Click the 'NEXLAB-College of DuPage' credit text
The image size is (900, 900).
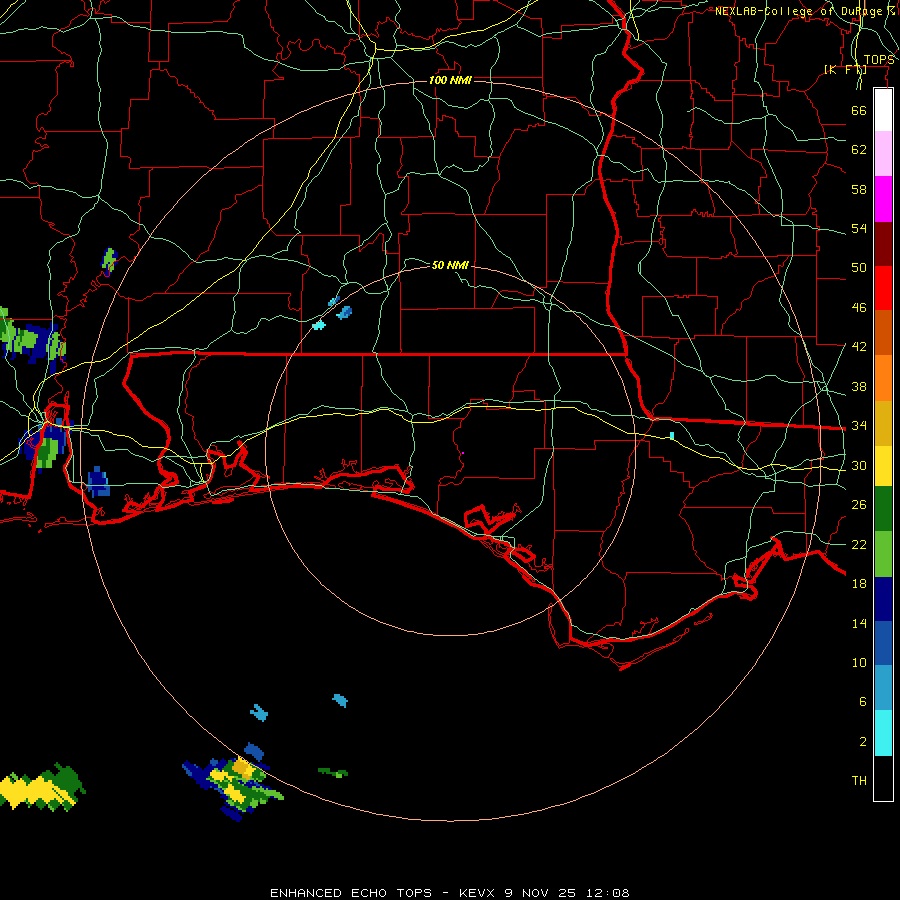tap(801, 11)
